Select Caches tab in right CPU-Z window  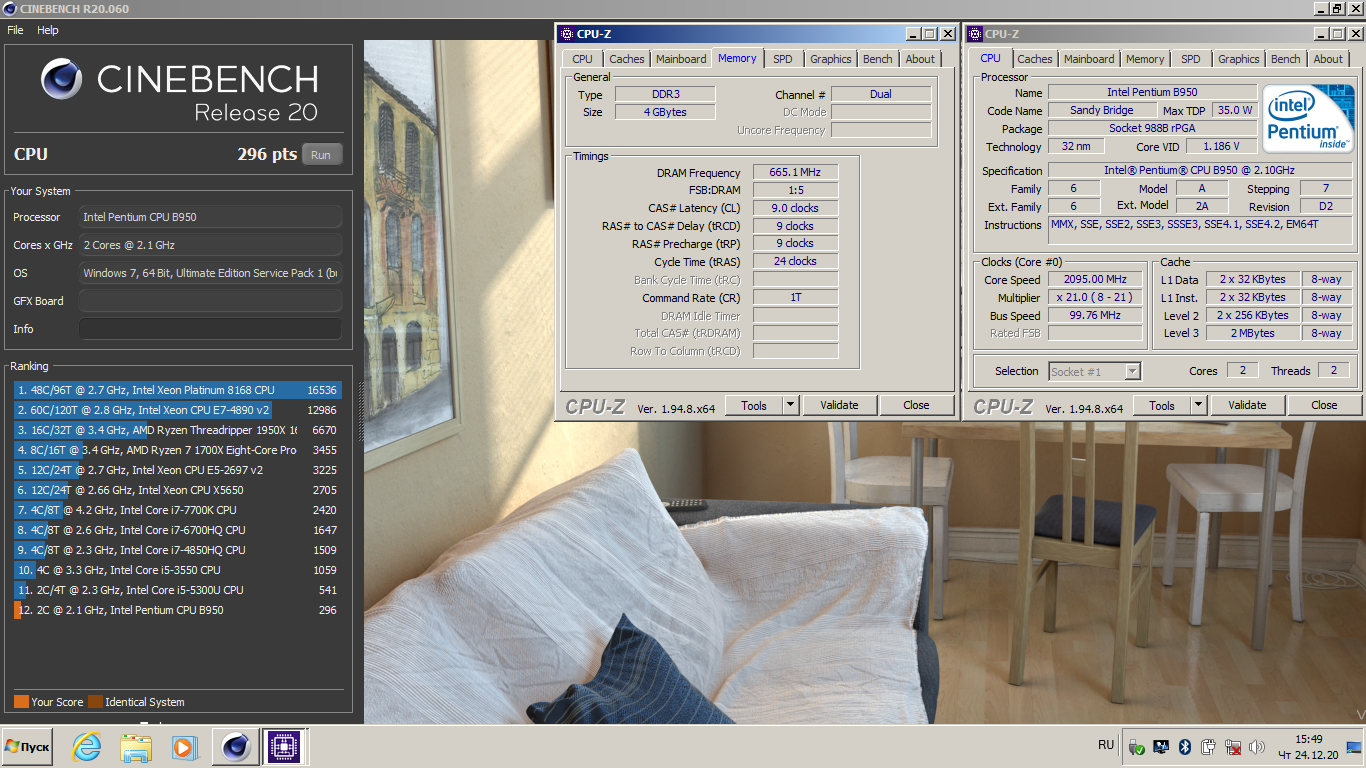(x=1035, y=59)
